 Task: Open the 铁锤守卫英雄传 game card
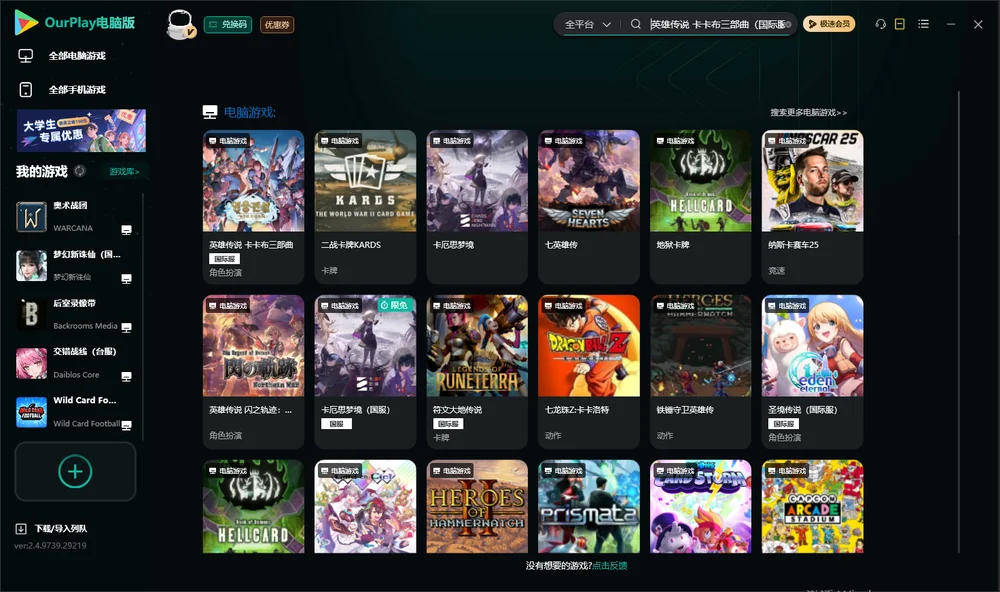click(x=700, y=372)
